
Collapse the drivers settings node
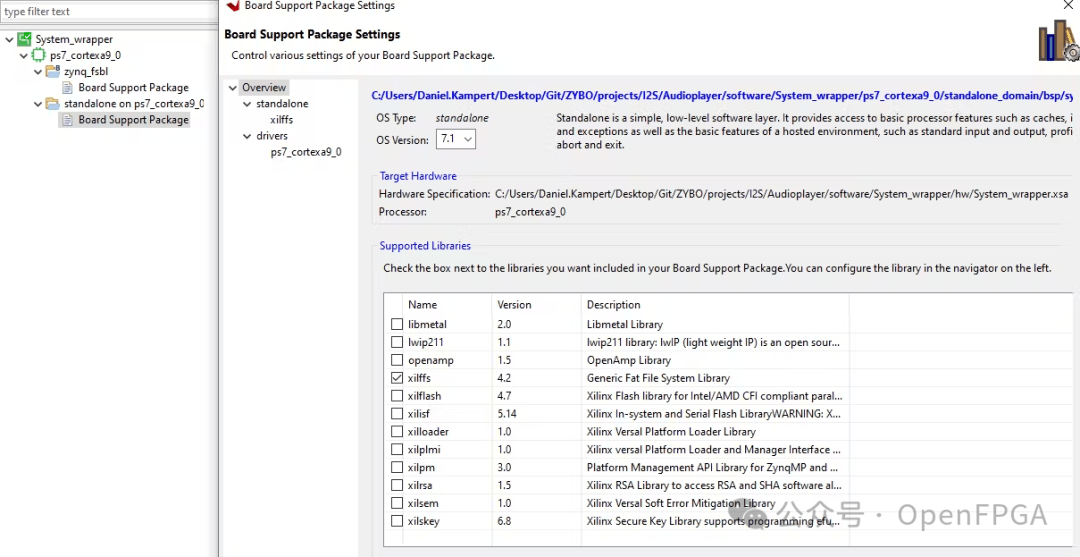[x=247, y=136]
